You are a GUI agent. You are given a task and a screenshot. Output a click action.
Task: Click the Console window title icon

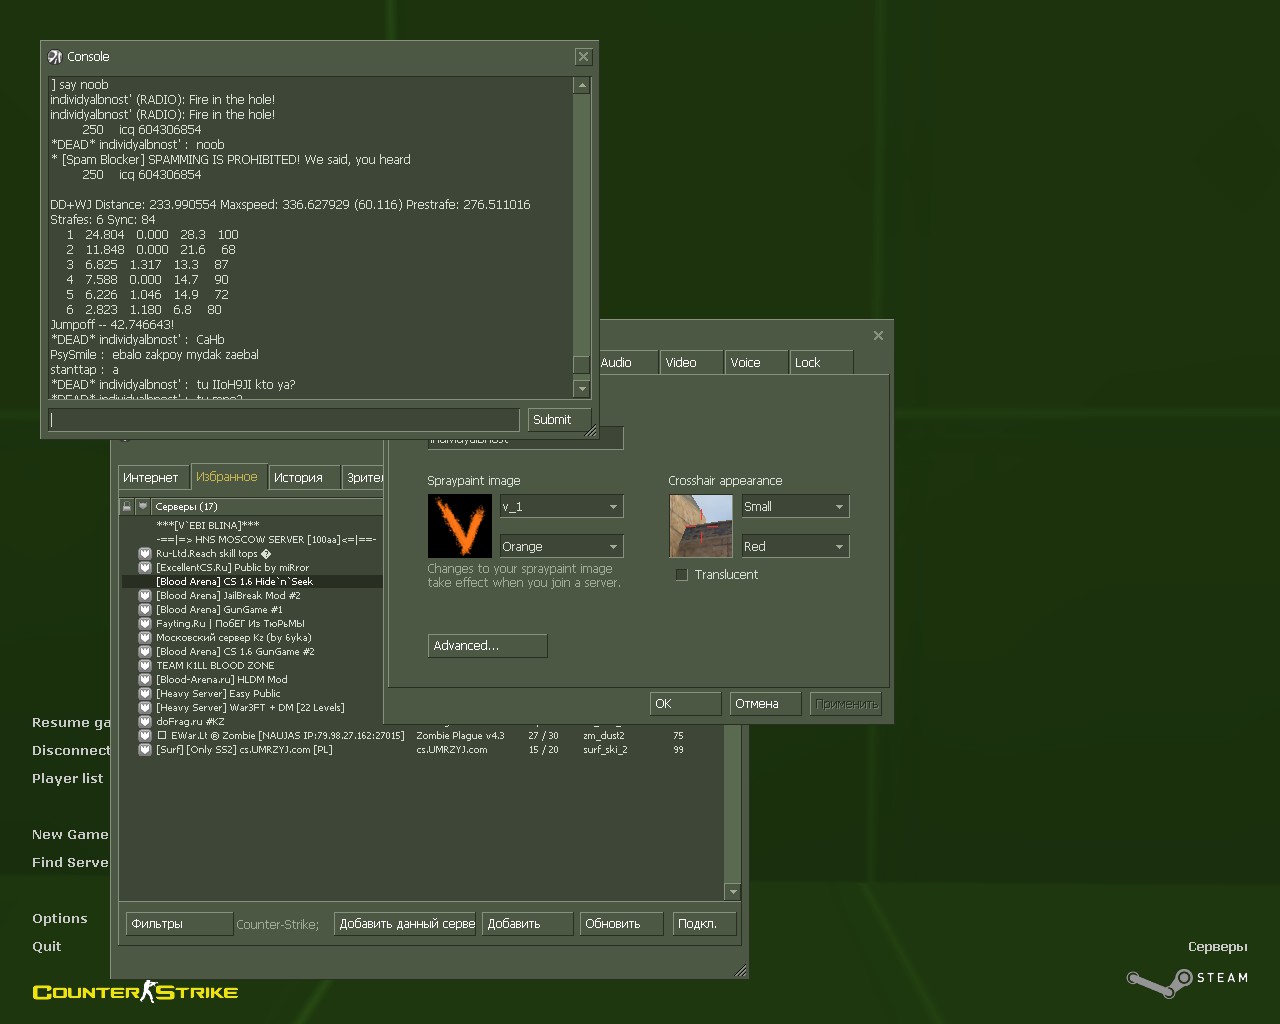pyautogui.click(x=55, y=57)
